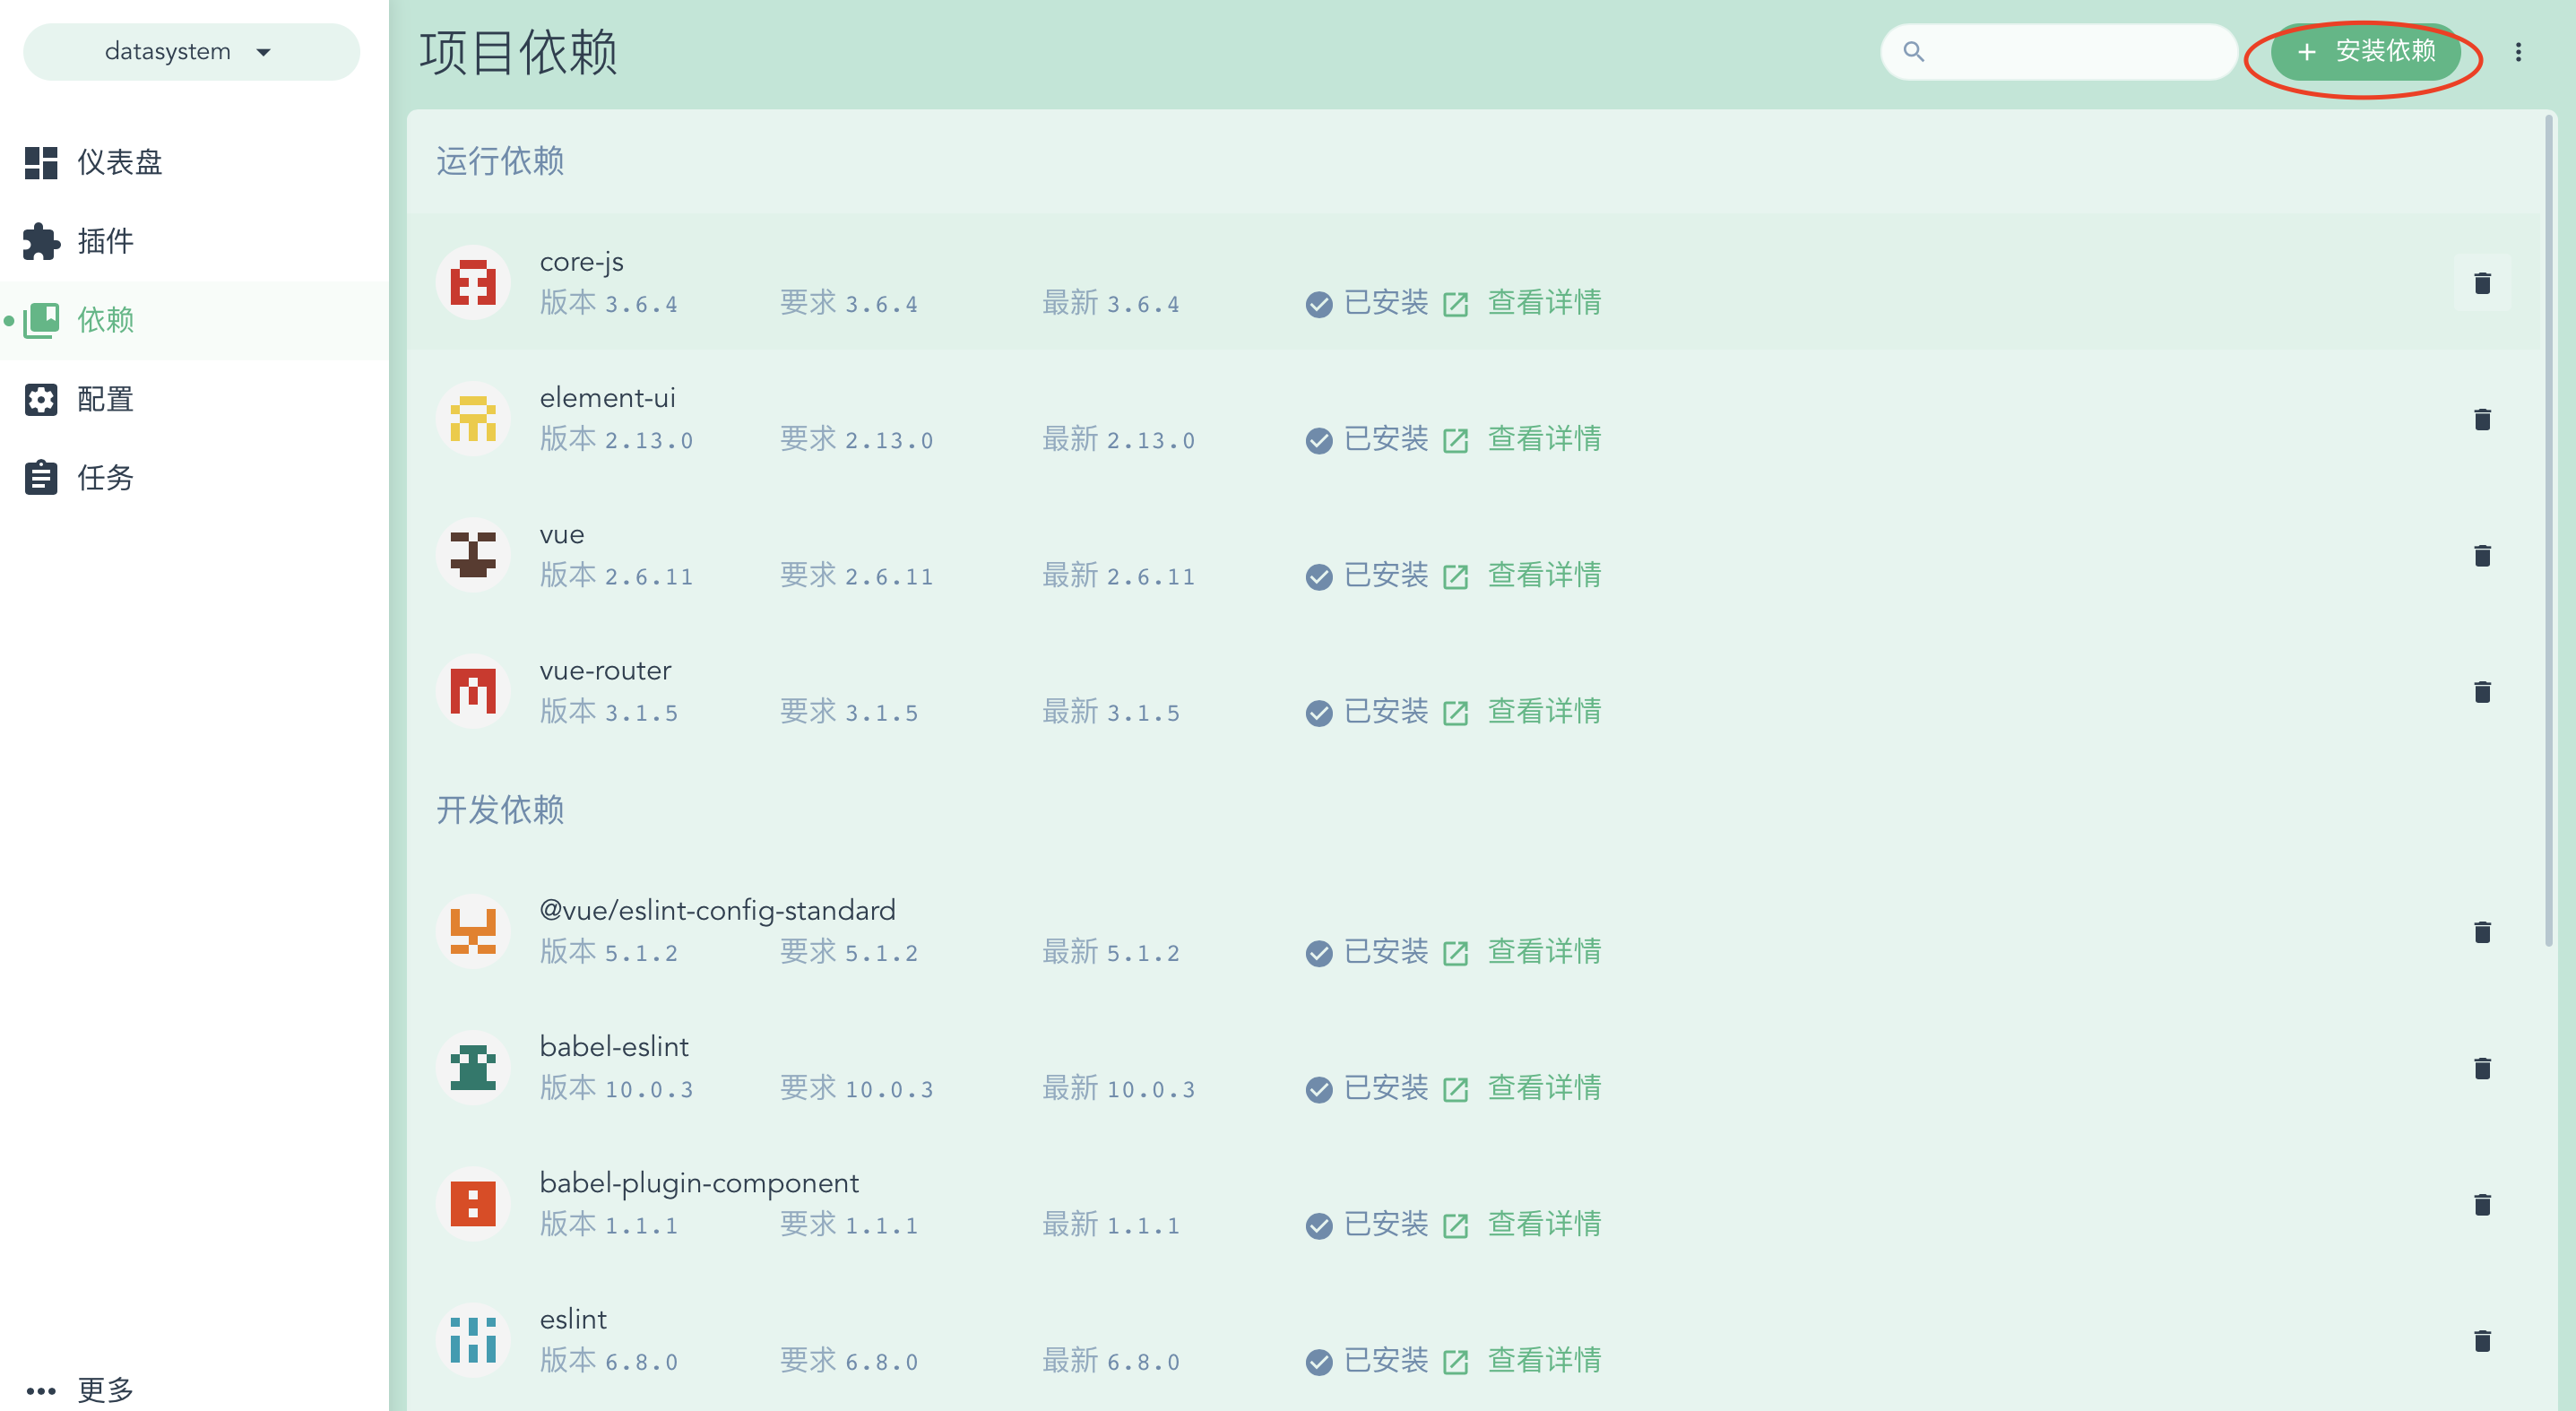Open the three-dot more options menu
2576x1411 pixels.
click(x=2518, y=52)
